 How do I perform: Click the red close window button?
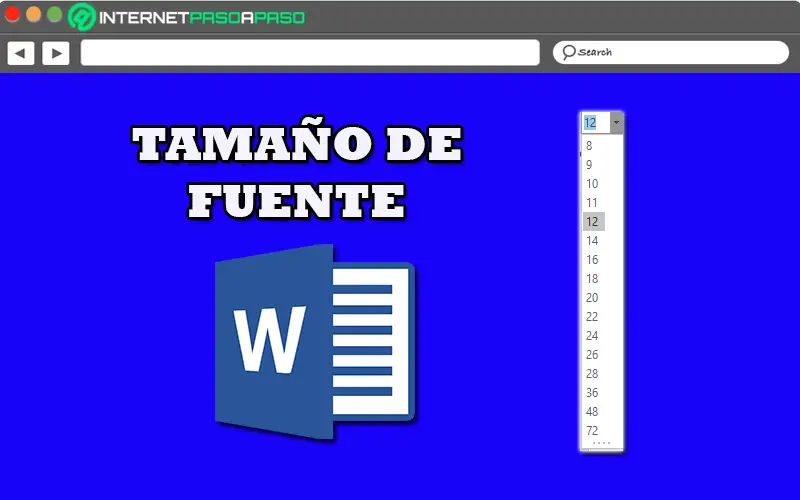click(12, 14)
